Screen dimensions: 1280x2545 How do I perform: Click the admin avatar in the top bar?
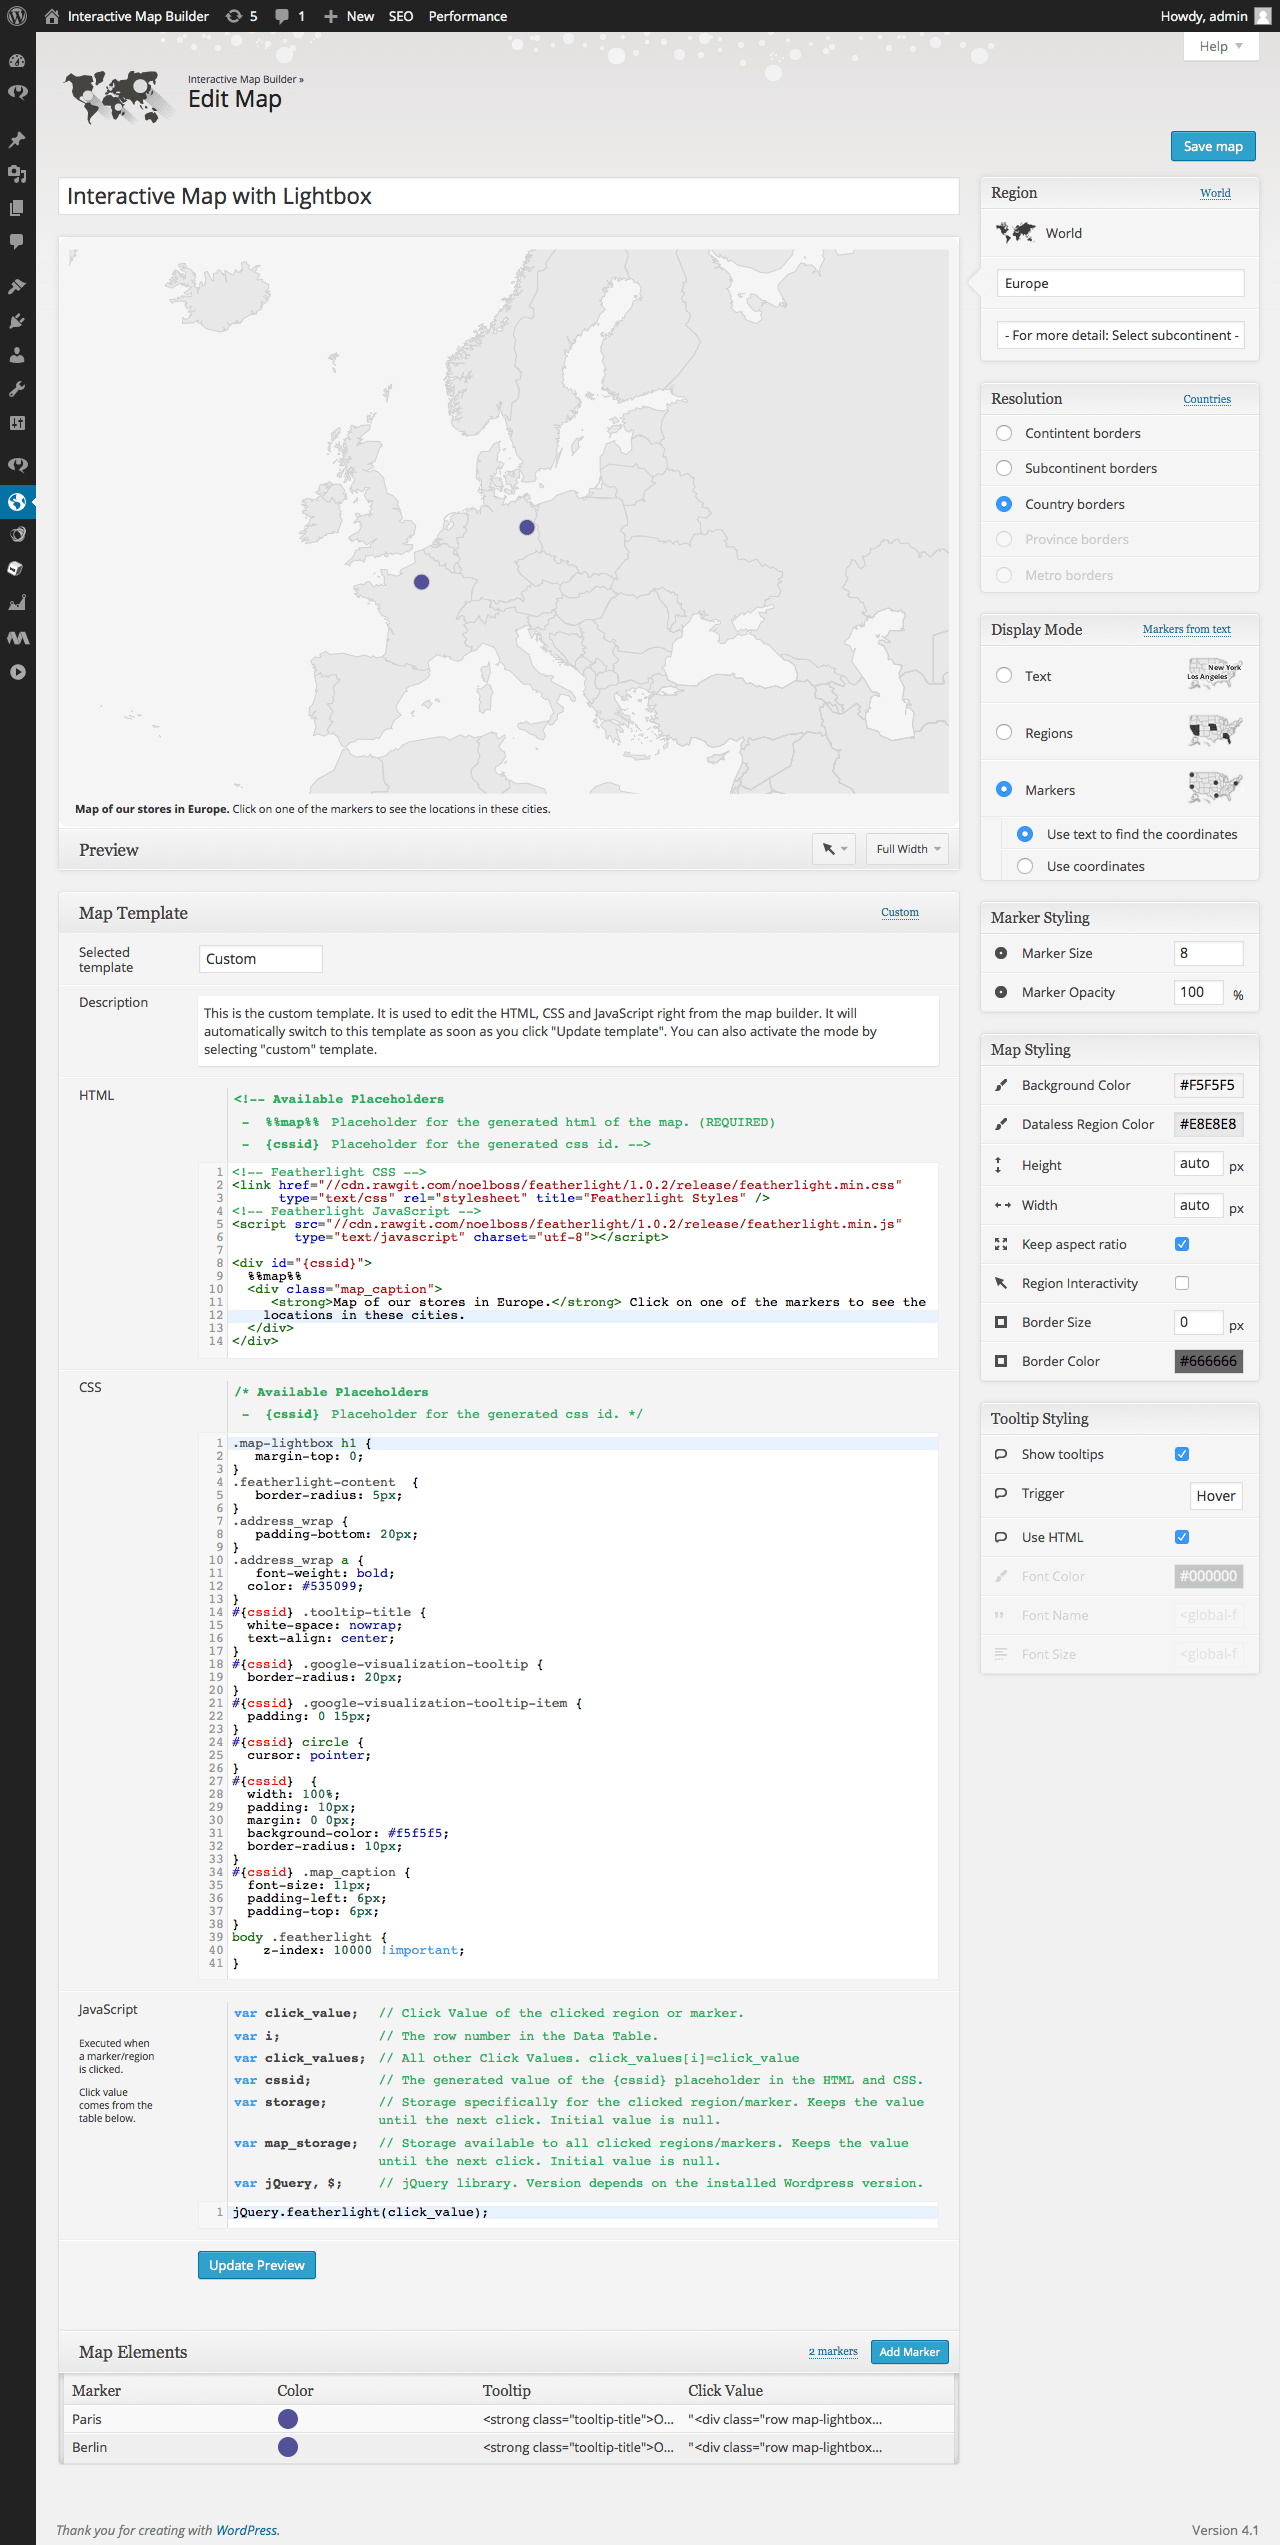coord(1263,16)
